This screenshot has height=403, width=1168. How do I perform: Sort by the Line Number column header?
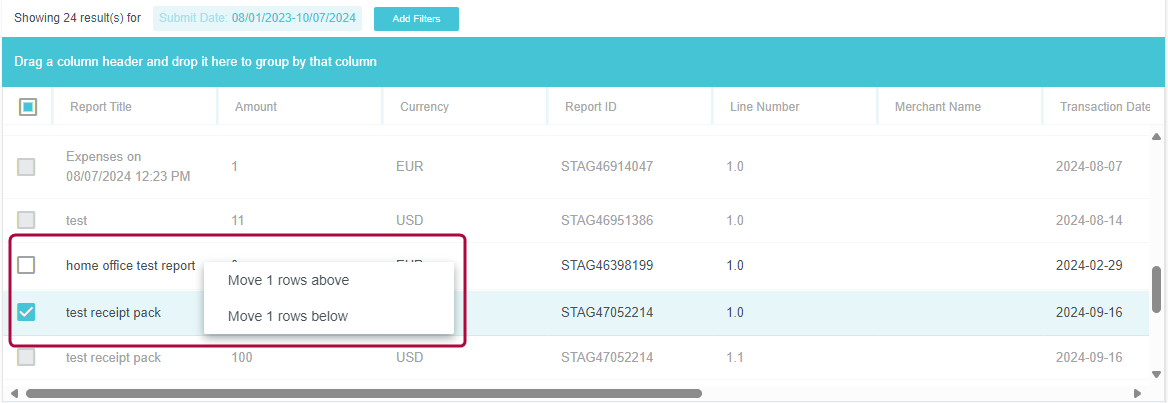pos(764,107)
